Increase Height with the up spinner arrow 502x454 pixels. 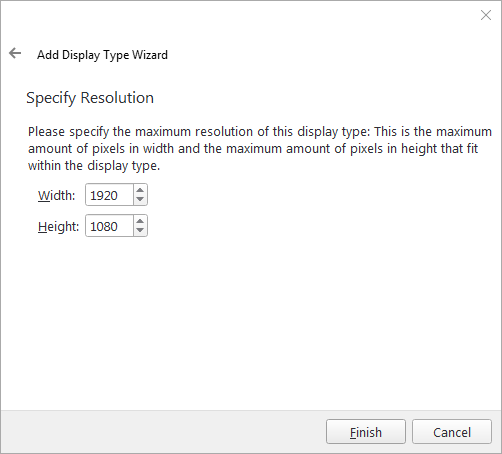click(x=140, y=221)
